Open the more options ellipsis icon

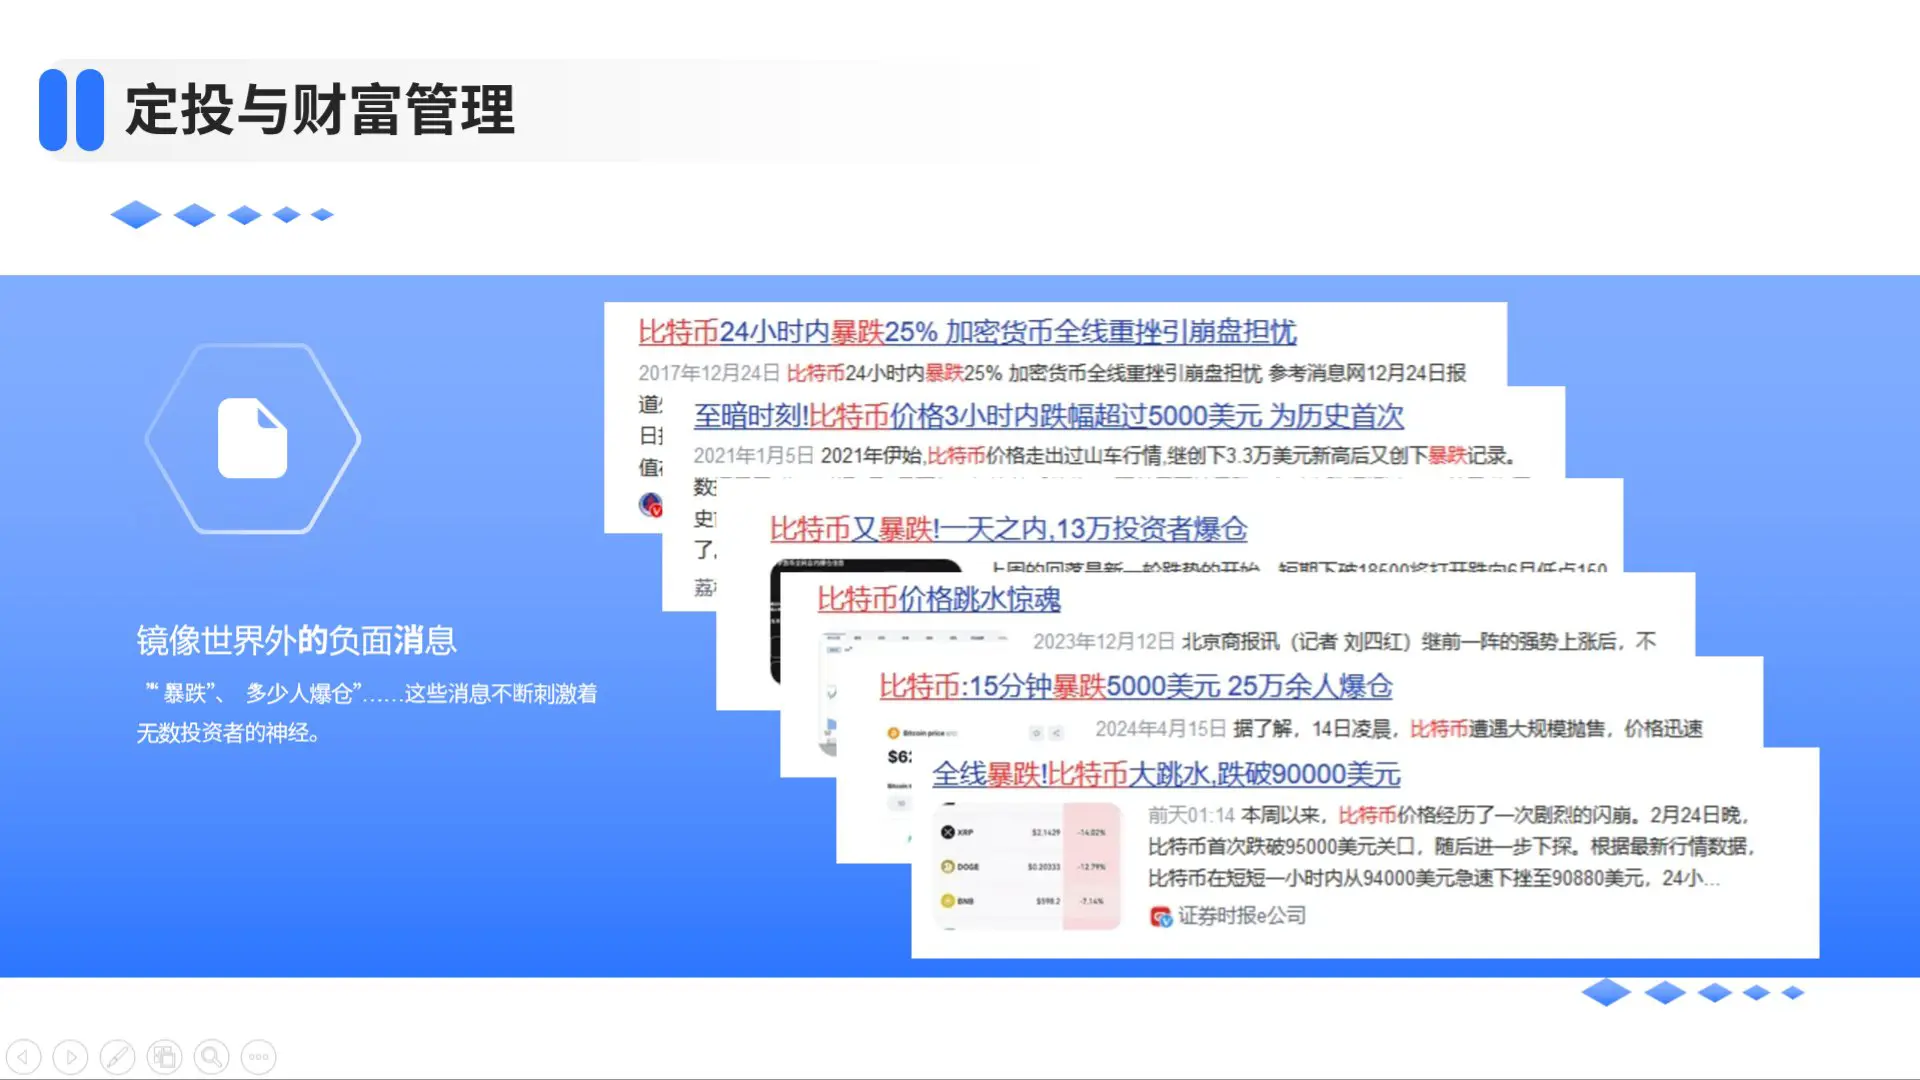[x=258, y=1056]
